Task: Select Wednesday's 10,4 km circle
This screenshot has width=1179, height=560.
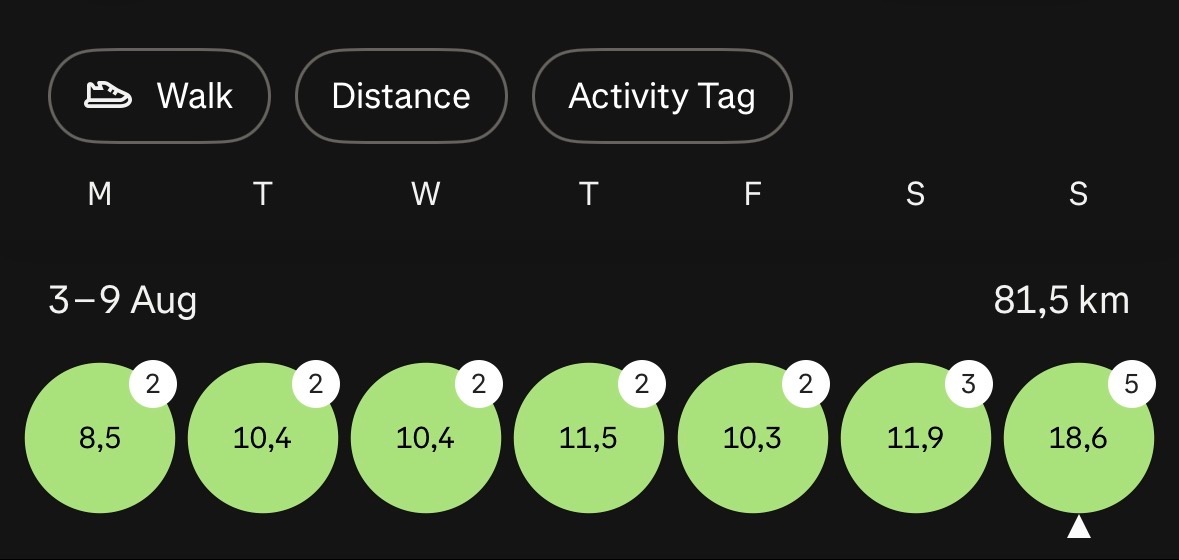Action: point(426,438)
